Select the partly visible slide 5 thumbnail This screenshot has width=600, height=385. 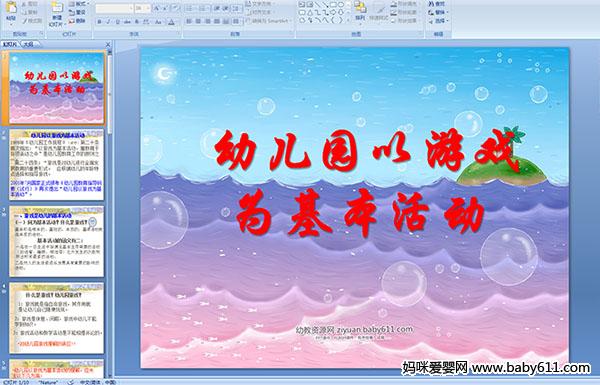pos(57,369)
